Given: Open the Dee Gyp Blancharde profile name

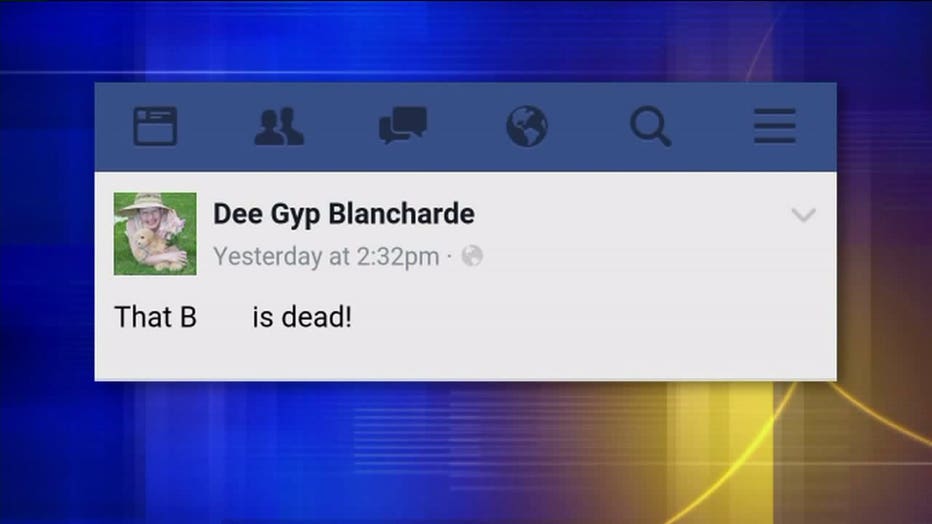Looking at the screenshot, I should [344, 214].
